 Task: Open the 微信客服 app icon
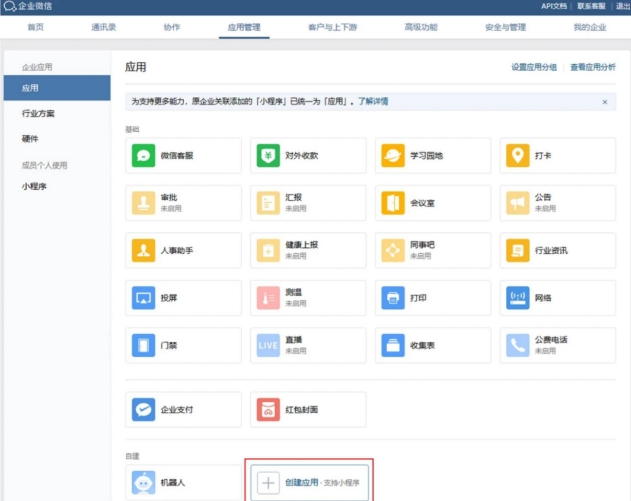point(144,156)
